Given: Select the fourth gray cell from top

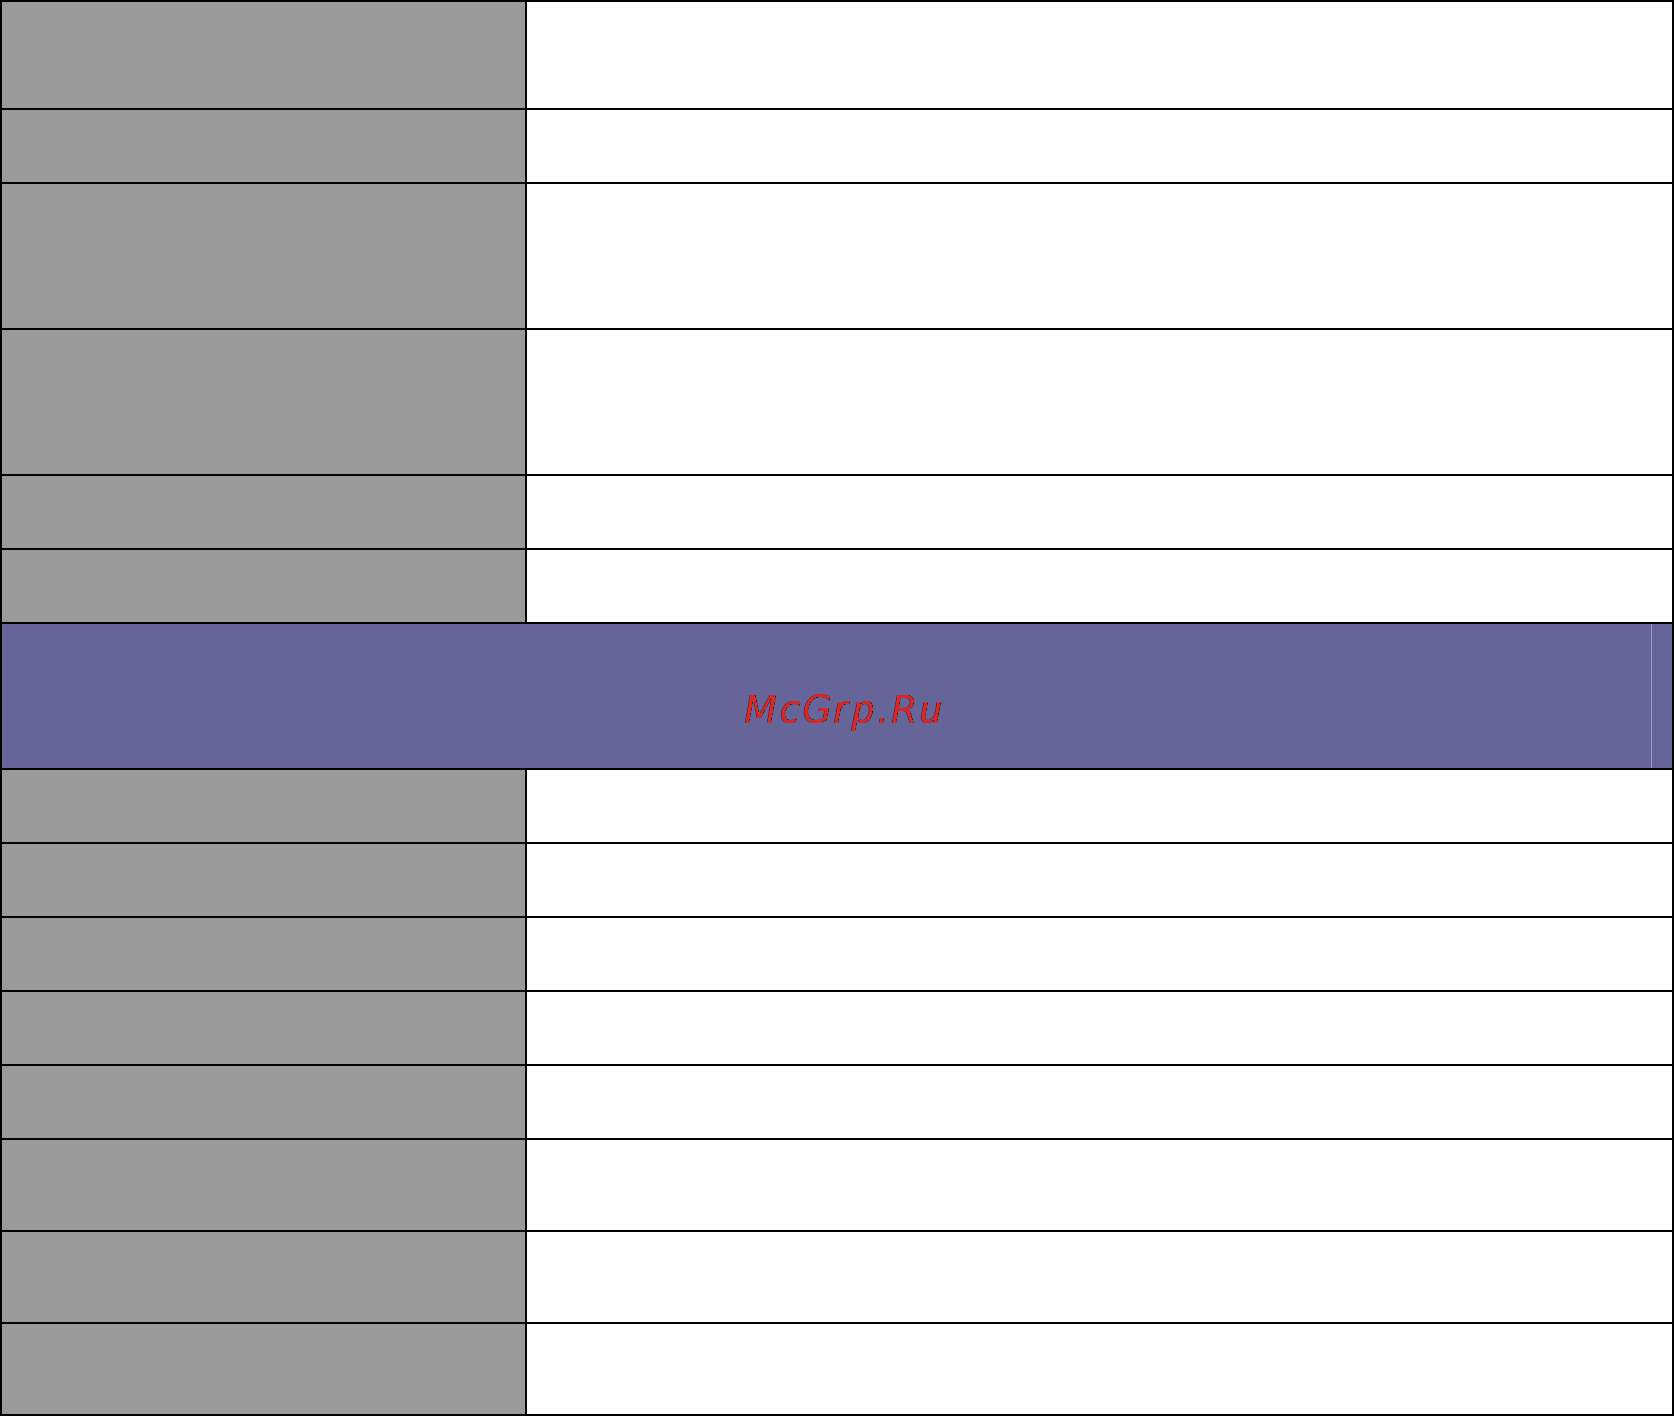Looking at the screenshot, I should [x=263, y=402].
